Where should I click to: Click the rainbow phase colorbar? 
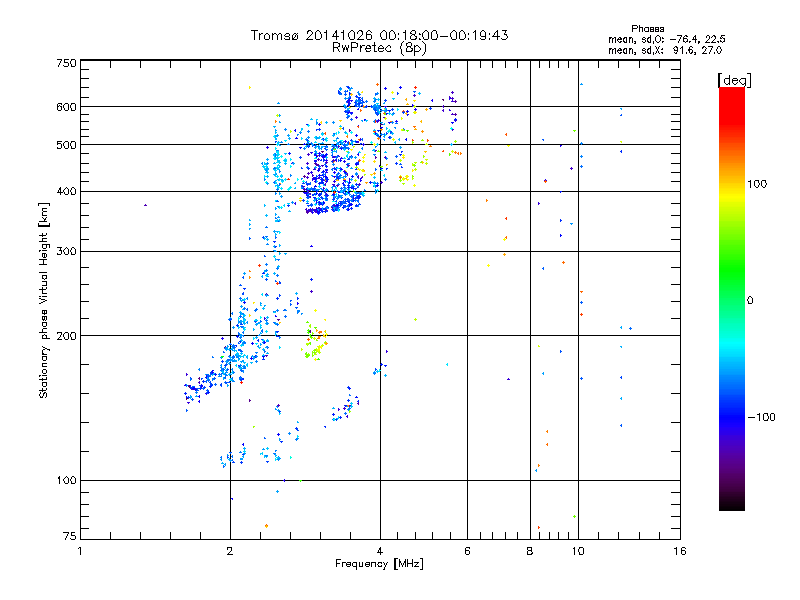point(732,298)
